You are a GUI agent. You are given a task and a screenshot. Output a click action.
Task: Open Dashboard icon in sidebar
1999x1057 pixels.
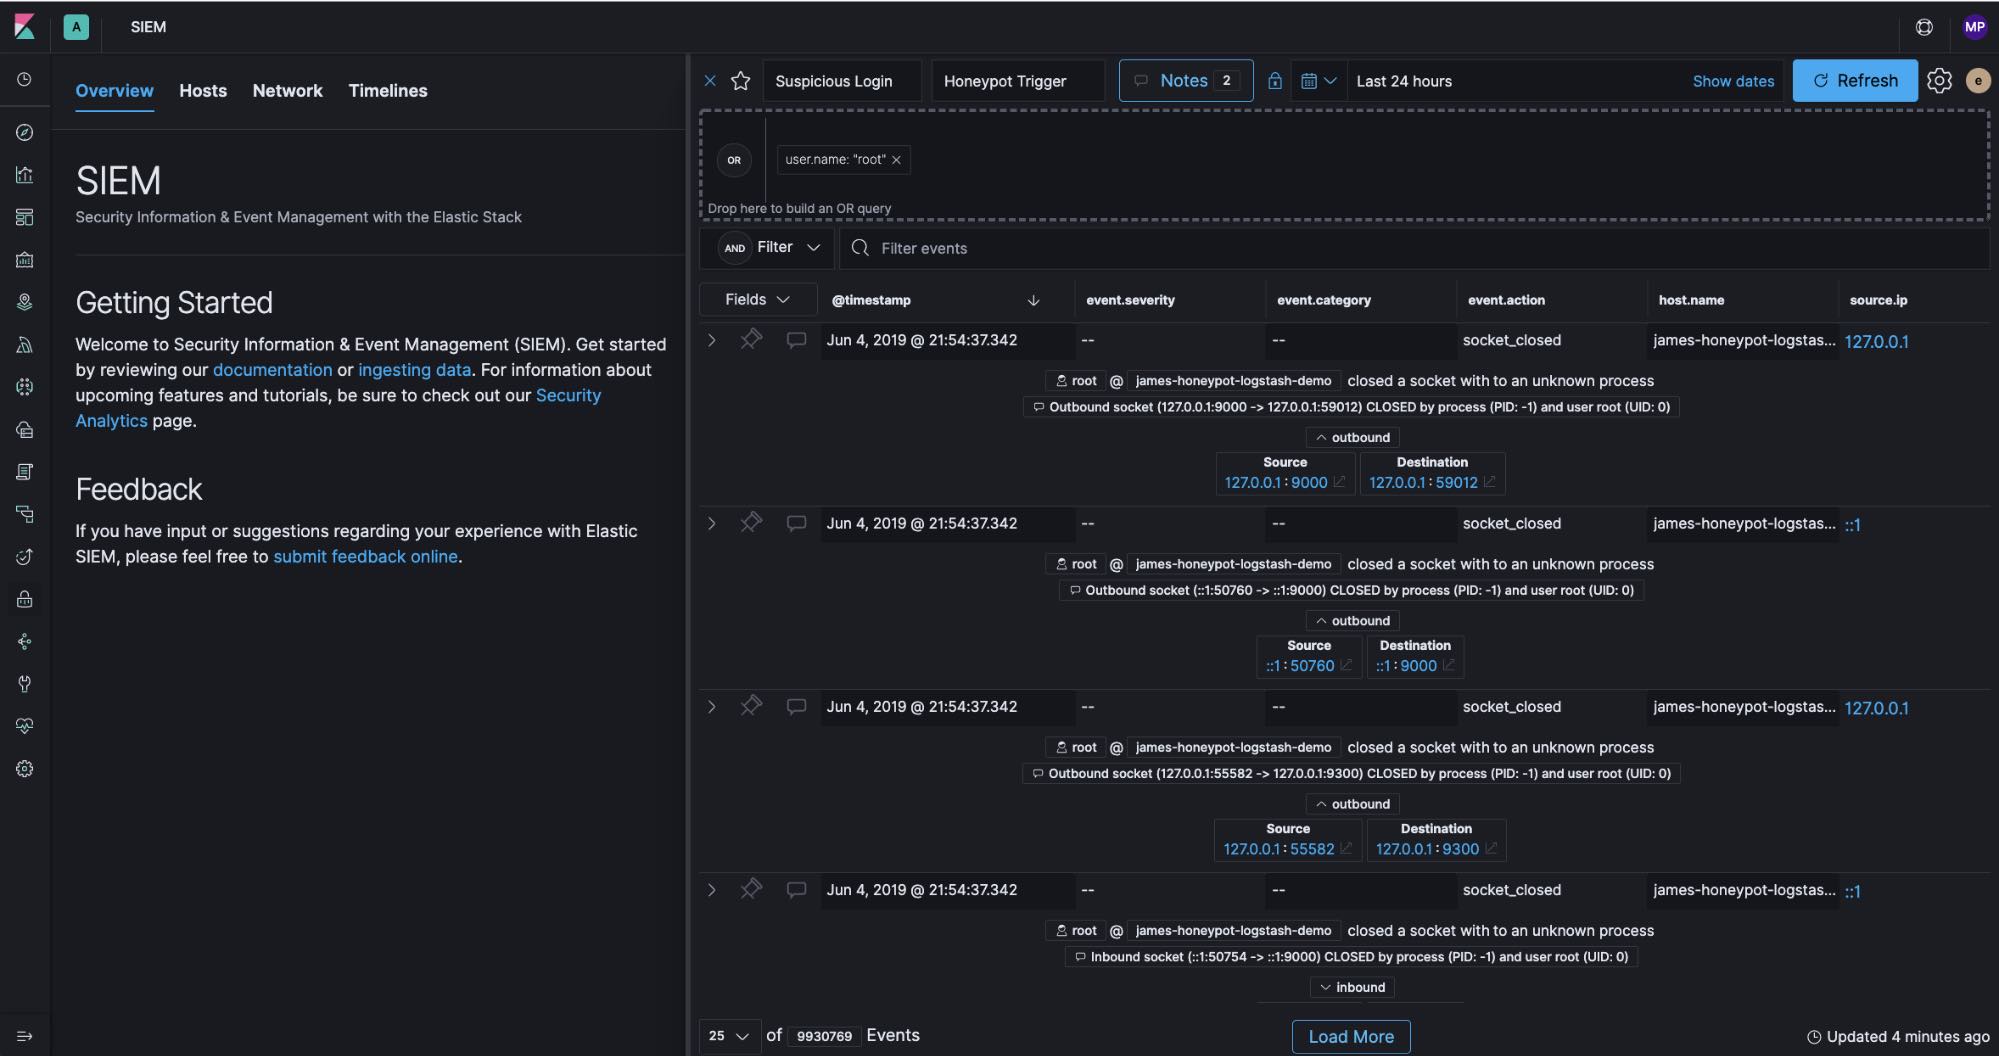point(25,217)
